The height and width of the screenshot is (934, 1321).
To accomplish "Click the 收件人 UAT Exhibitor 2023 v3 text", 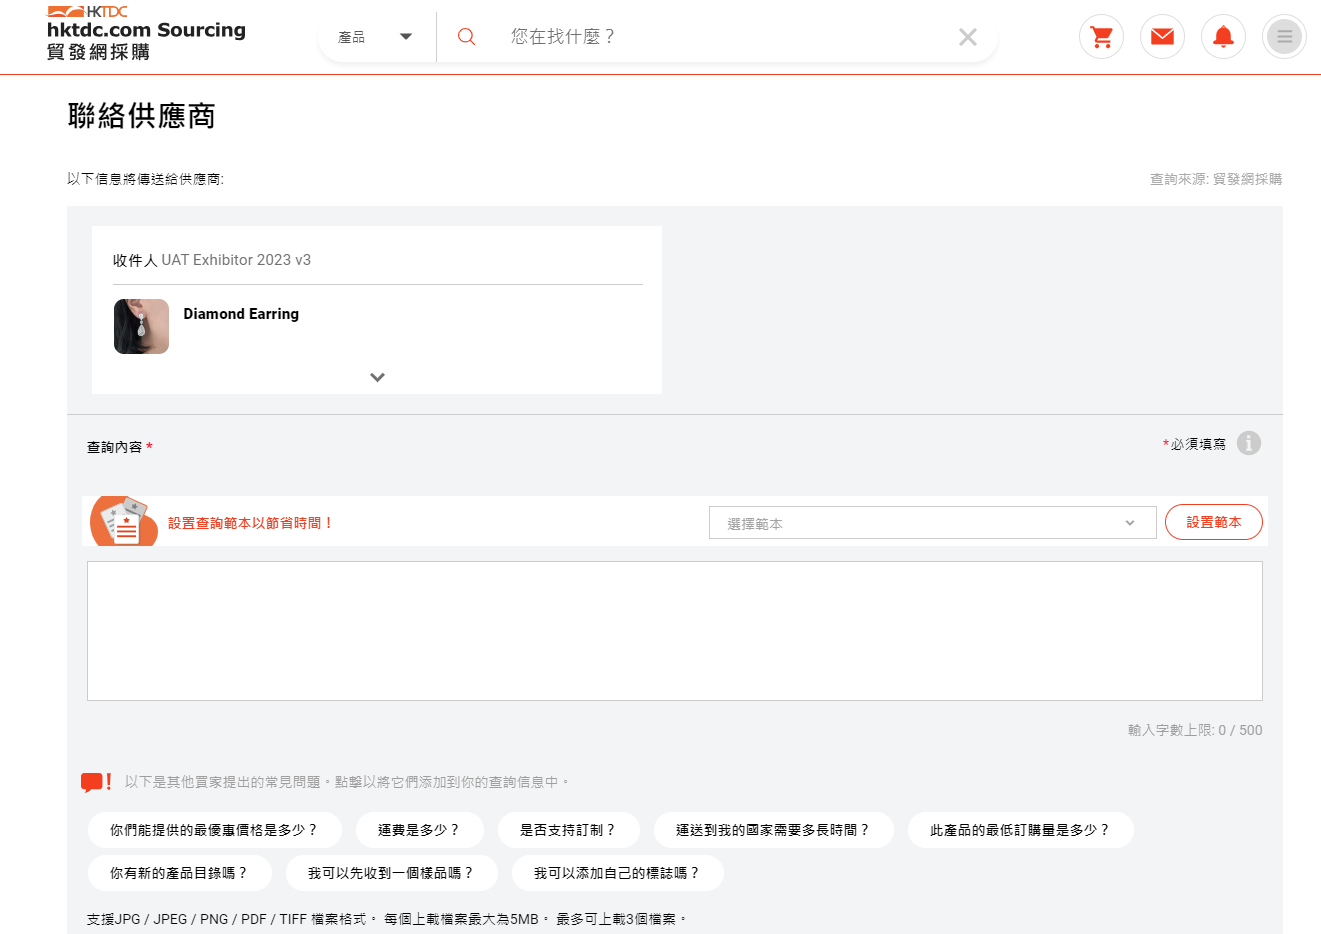I will tap(212, 260).
